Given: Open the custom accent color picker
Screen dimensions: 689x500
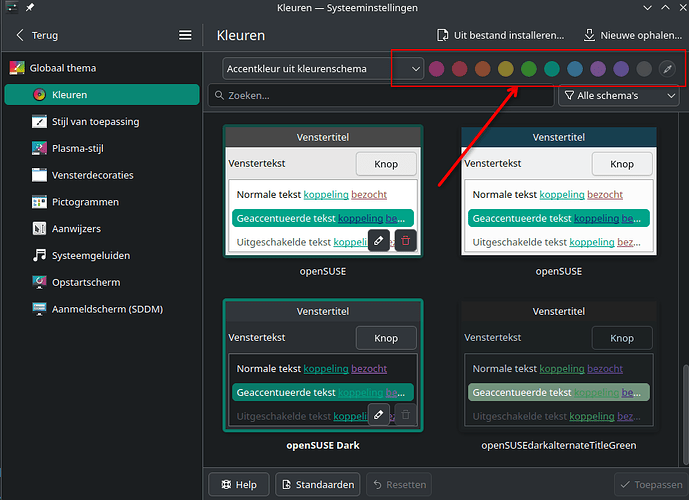Looking at the screenshot, I should (x=667, y=69).
